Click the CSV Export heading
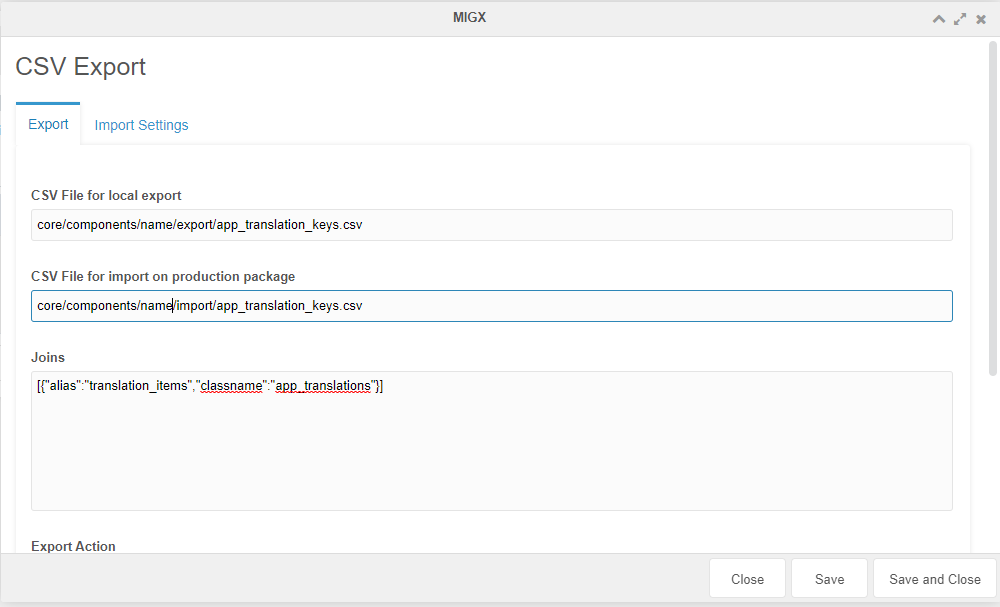1000x607 pixels. coord(80,67)
